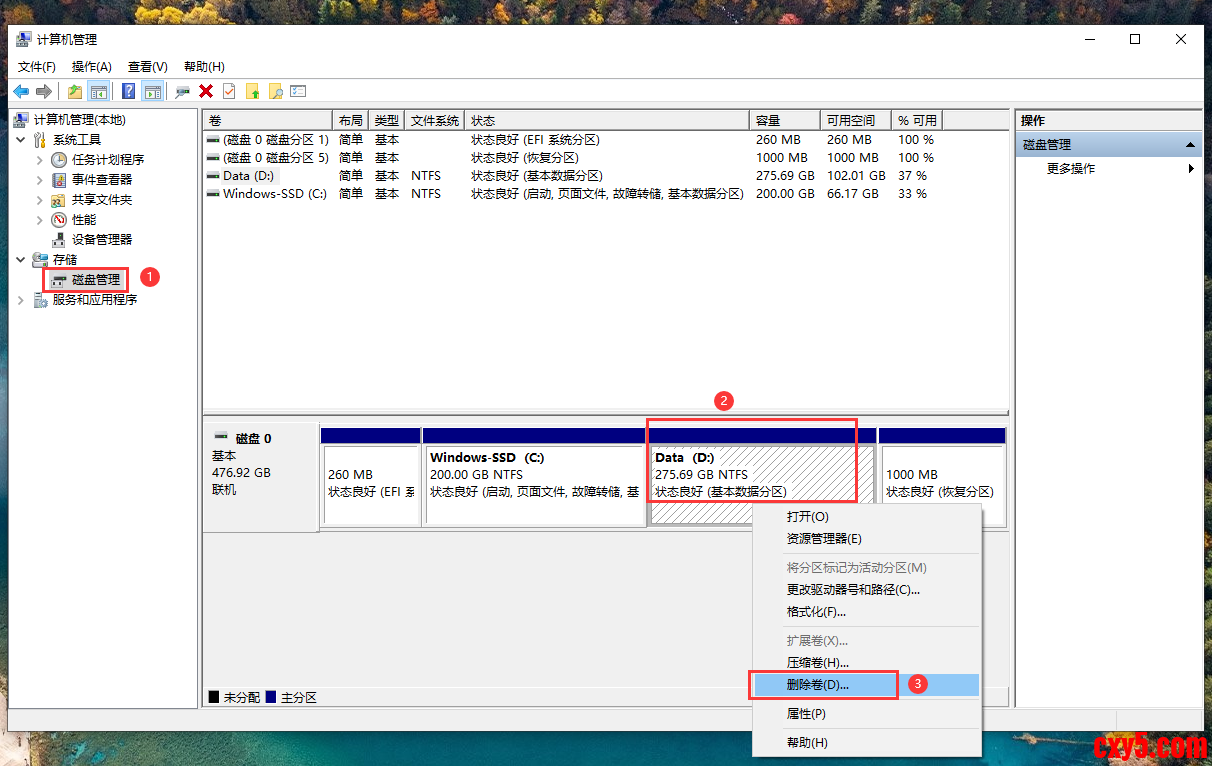Select 格式化(F)... in the context menu
Viewport: 1212px width, 766px height.
816,612
